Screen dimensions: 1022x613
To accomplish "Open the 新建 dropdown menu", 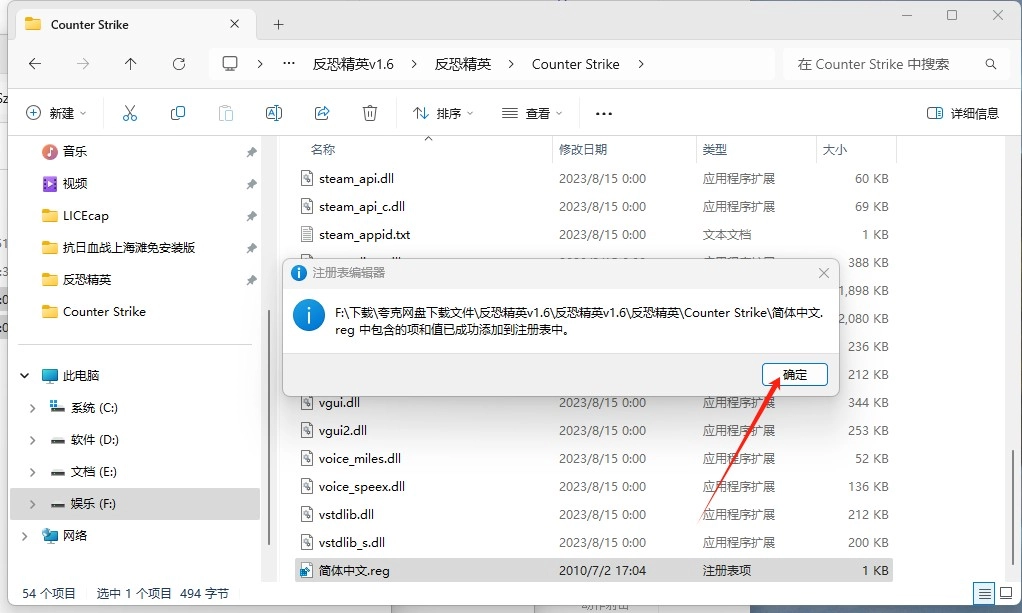I will tap(56, 113).
